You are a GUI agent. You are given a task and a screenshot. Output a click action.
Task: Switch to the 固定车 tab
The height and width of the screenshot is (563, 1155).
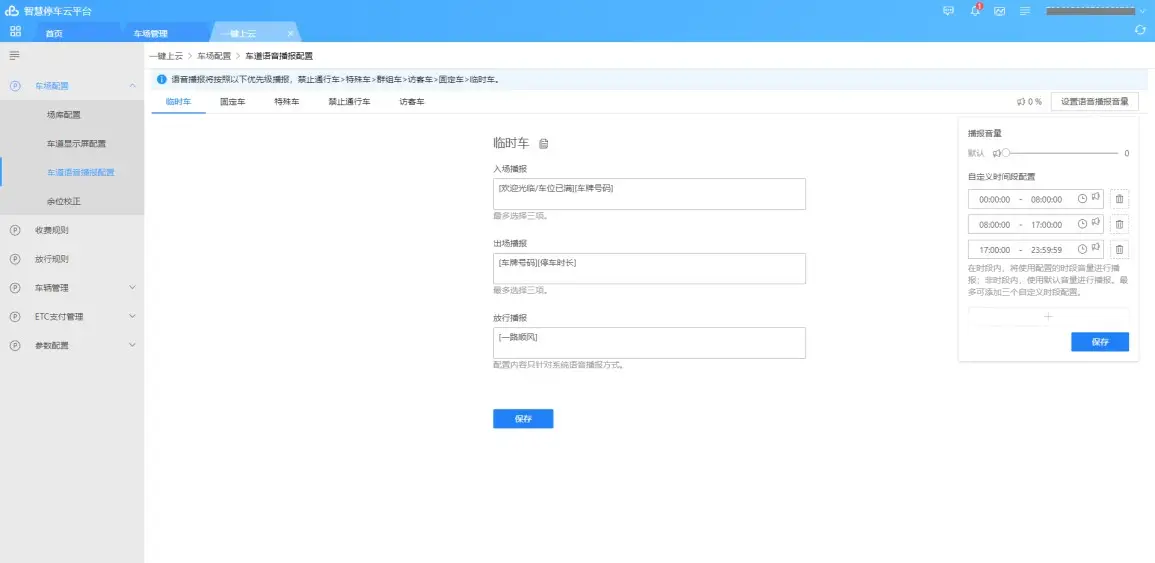point(233,102)
